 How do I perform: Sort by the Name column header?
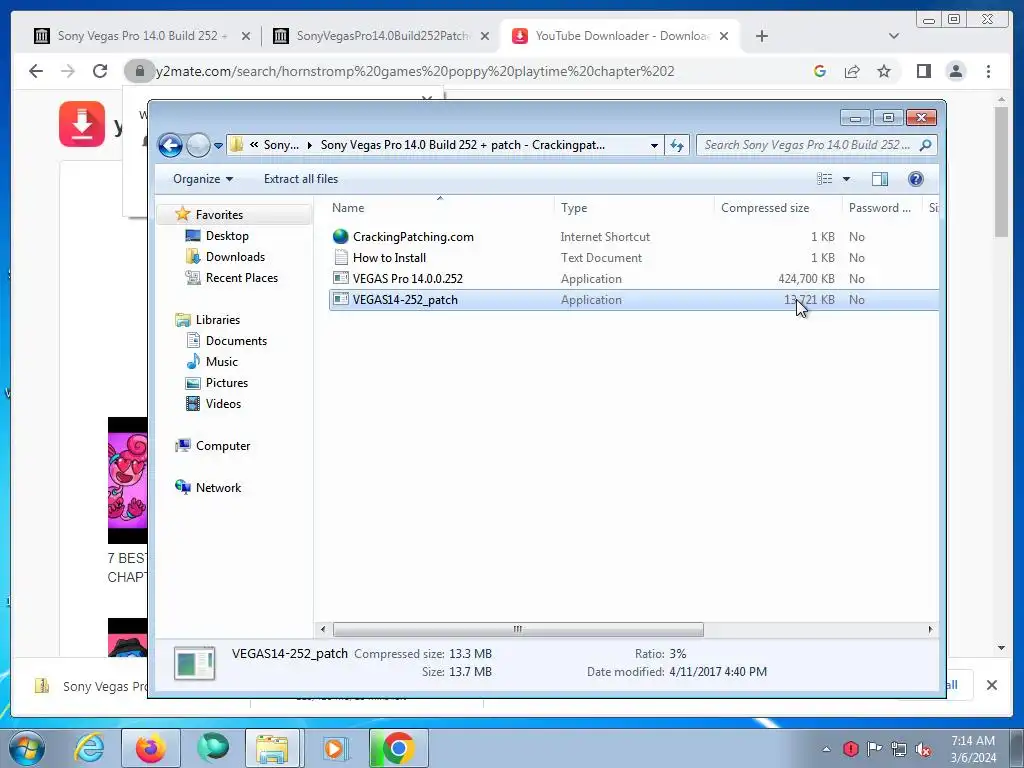[440, 208]
